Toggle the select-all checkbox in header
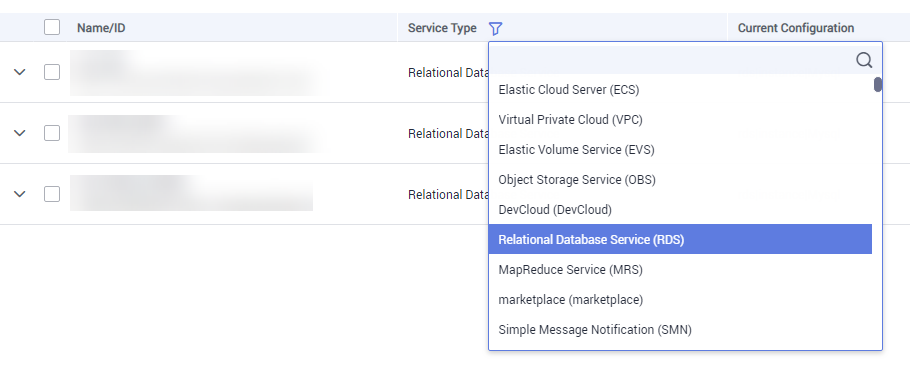The width and height of the screenshot is (910, 379). coord(52,27)
